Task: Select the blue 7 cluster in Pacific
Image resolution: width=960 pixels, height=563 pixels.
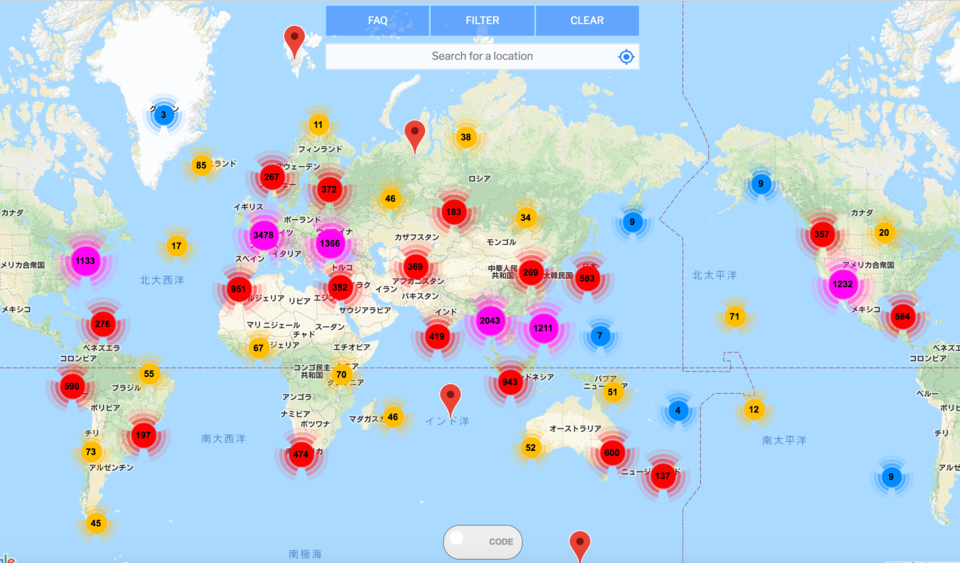Action: coord(600,335)
